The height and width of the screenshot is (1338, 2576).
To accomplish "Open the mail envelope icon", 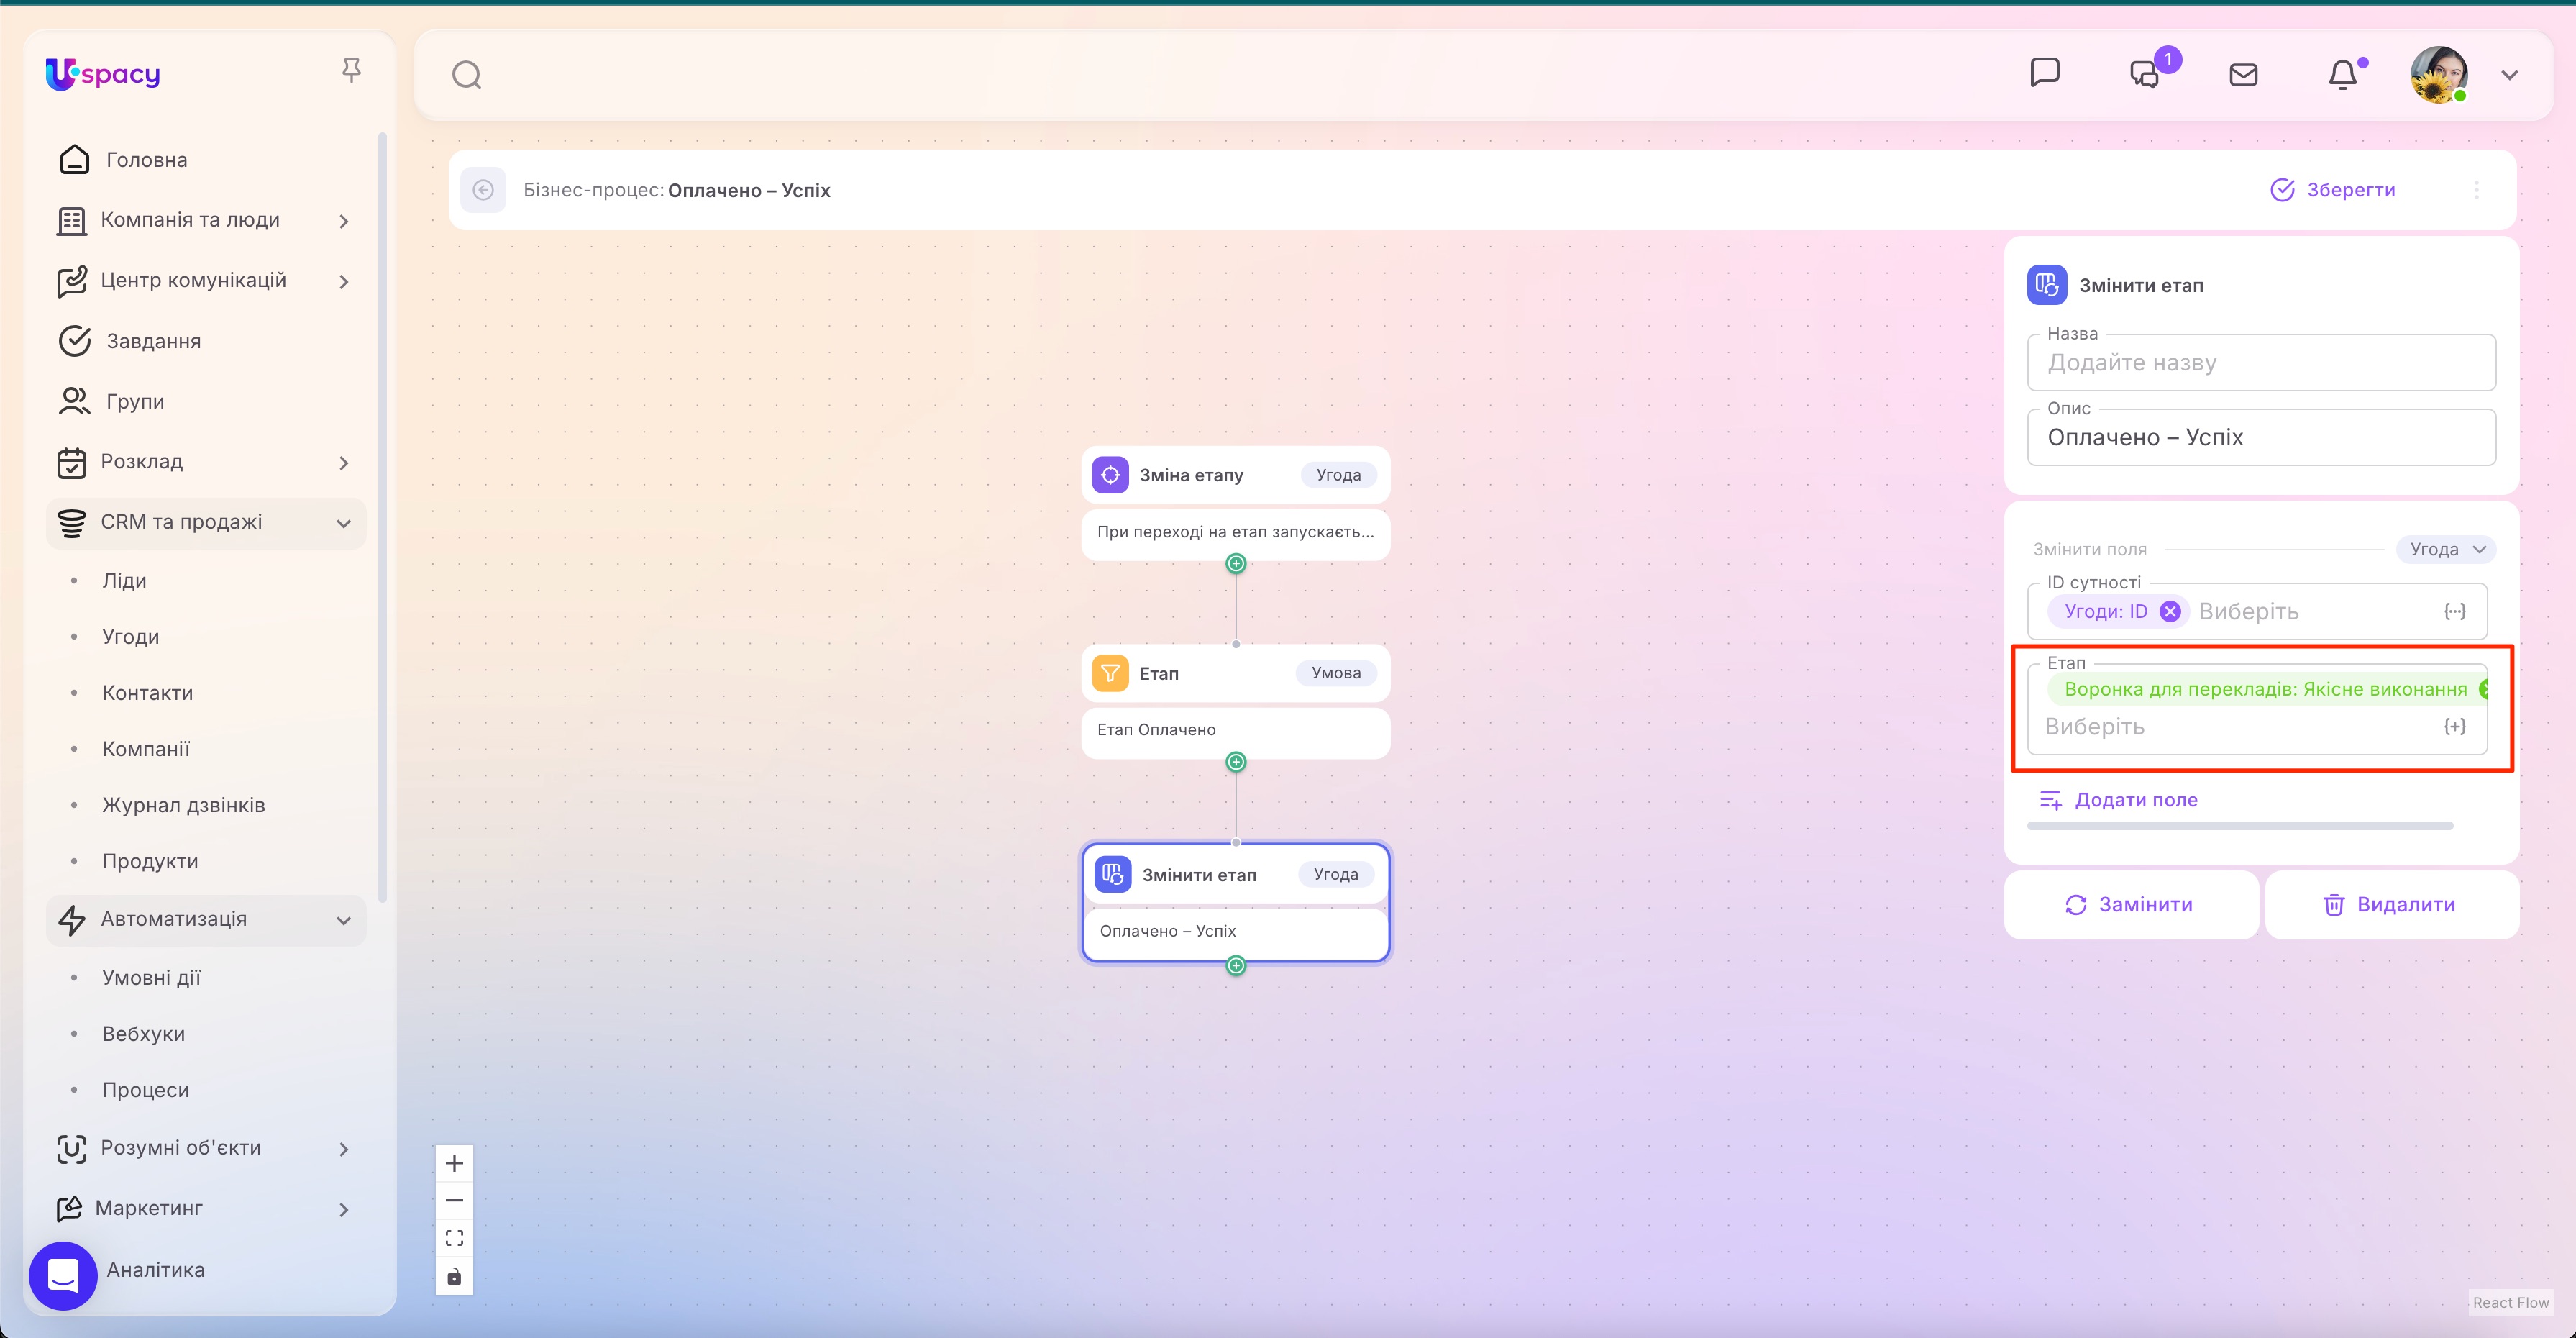I will [2243, 75].
